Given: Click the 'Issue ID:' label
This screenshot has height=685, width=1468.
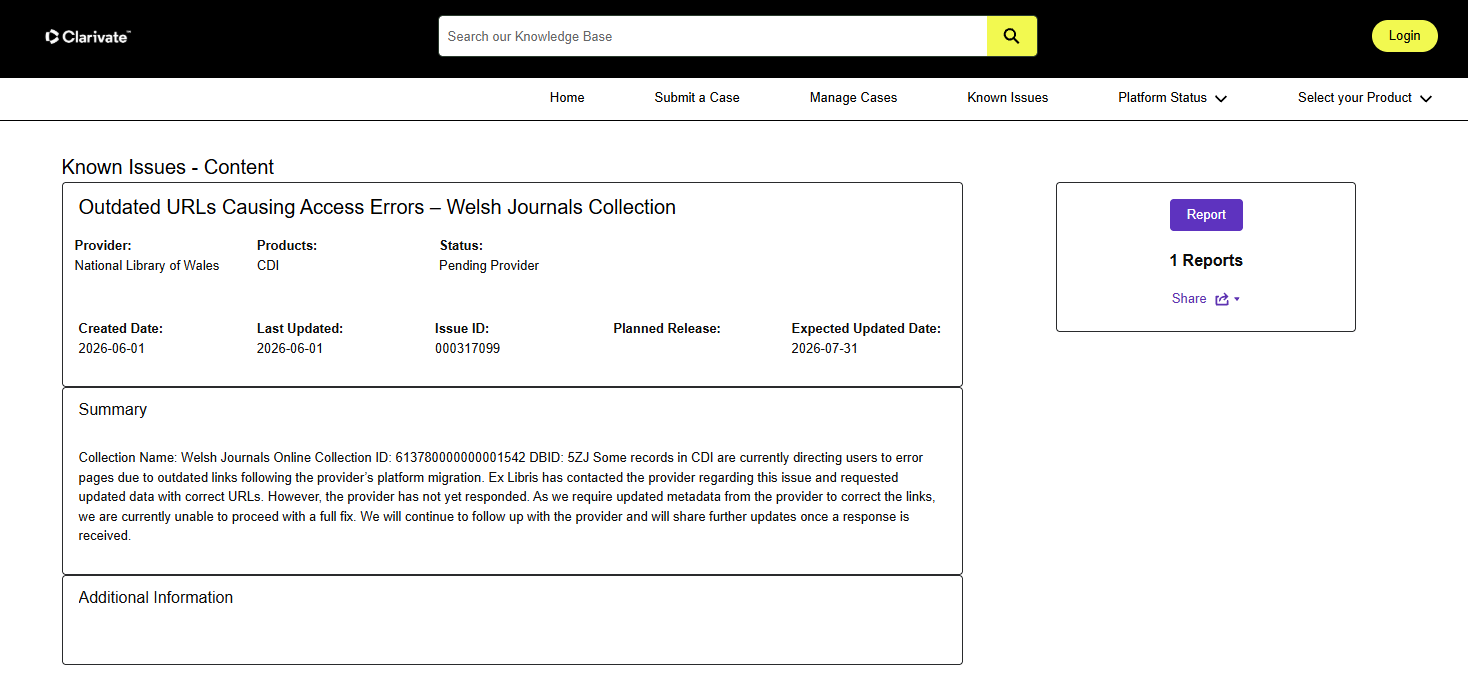Looking at the screenshot, I should point(462,329).
